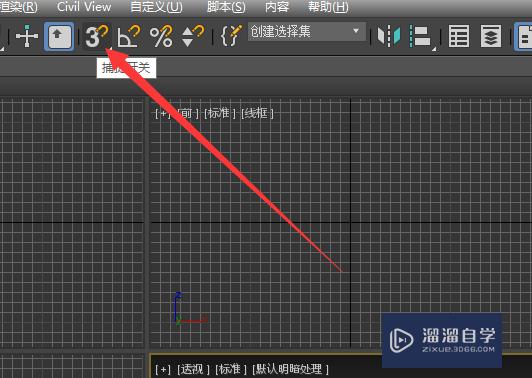The width and height of the screenshot is (532, 378).
Task: Click the [透视] viewport view label
Action: coord(193,369)
